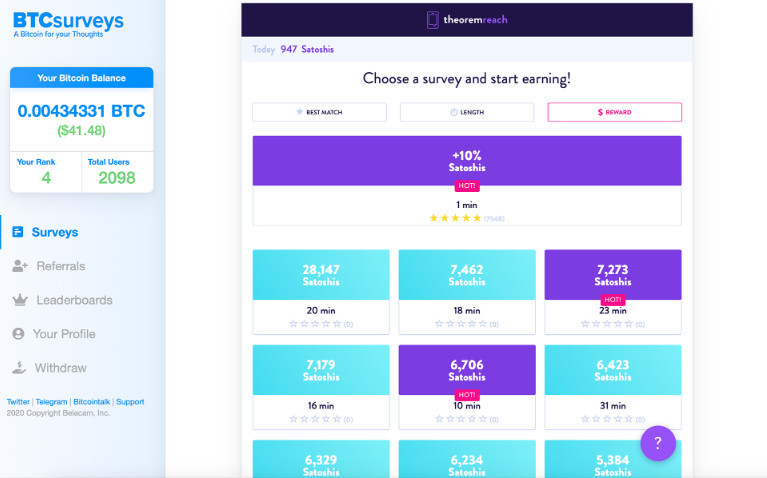
Task: Open the Support link
Action: pos(130,402)
